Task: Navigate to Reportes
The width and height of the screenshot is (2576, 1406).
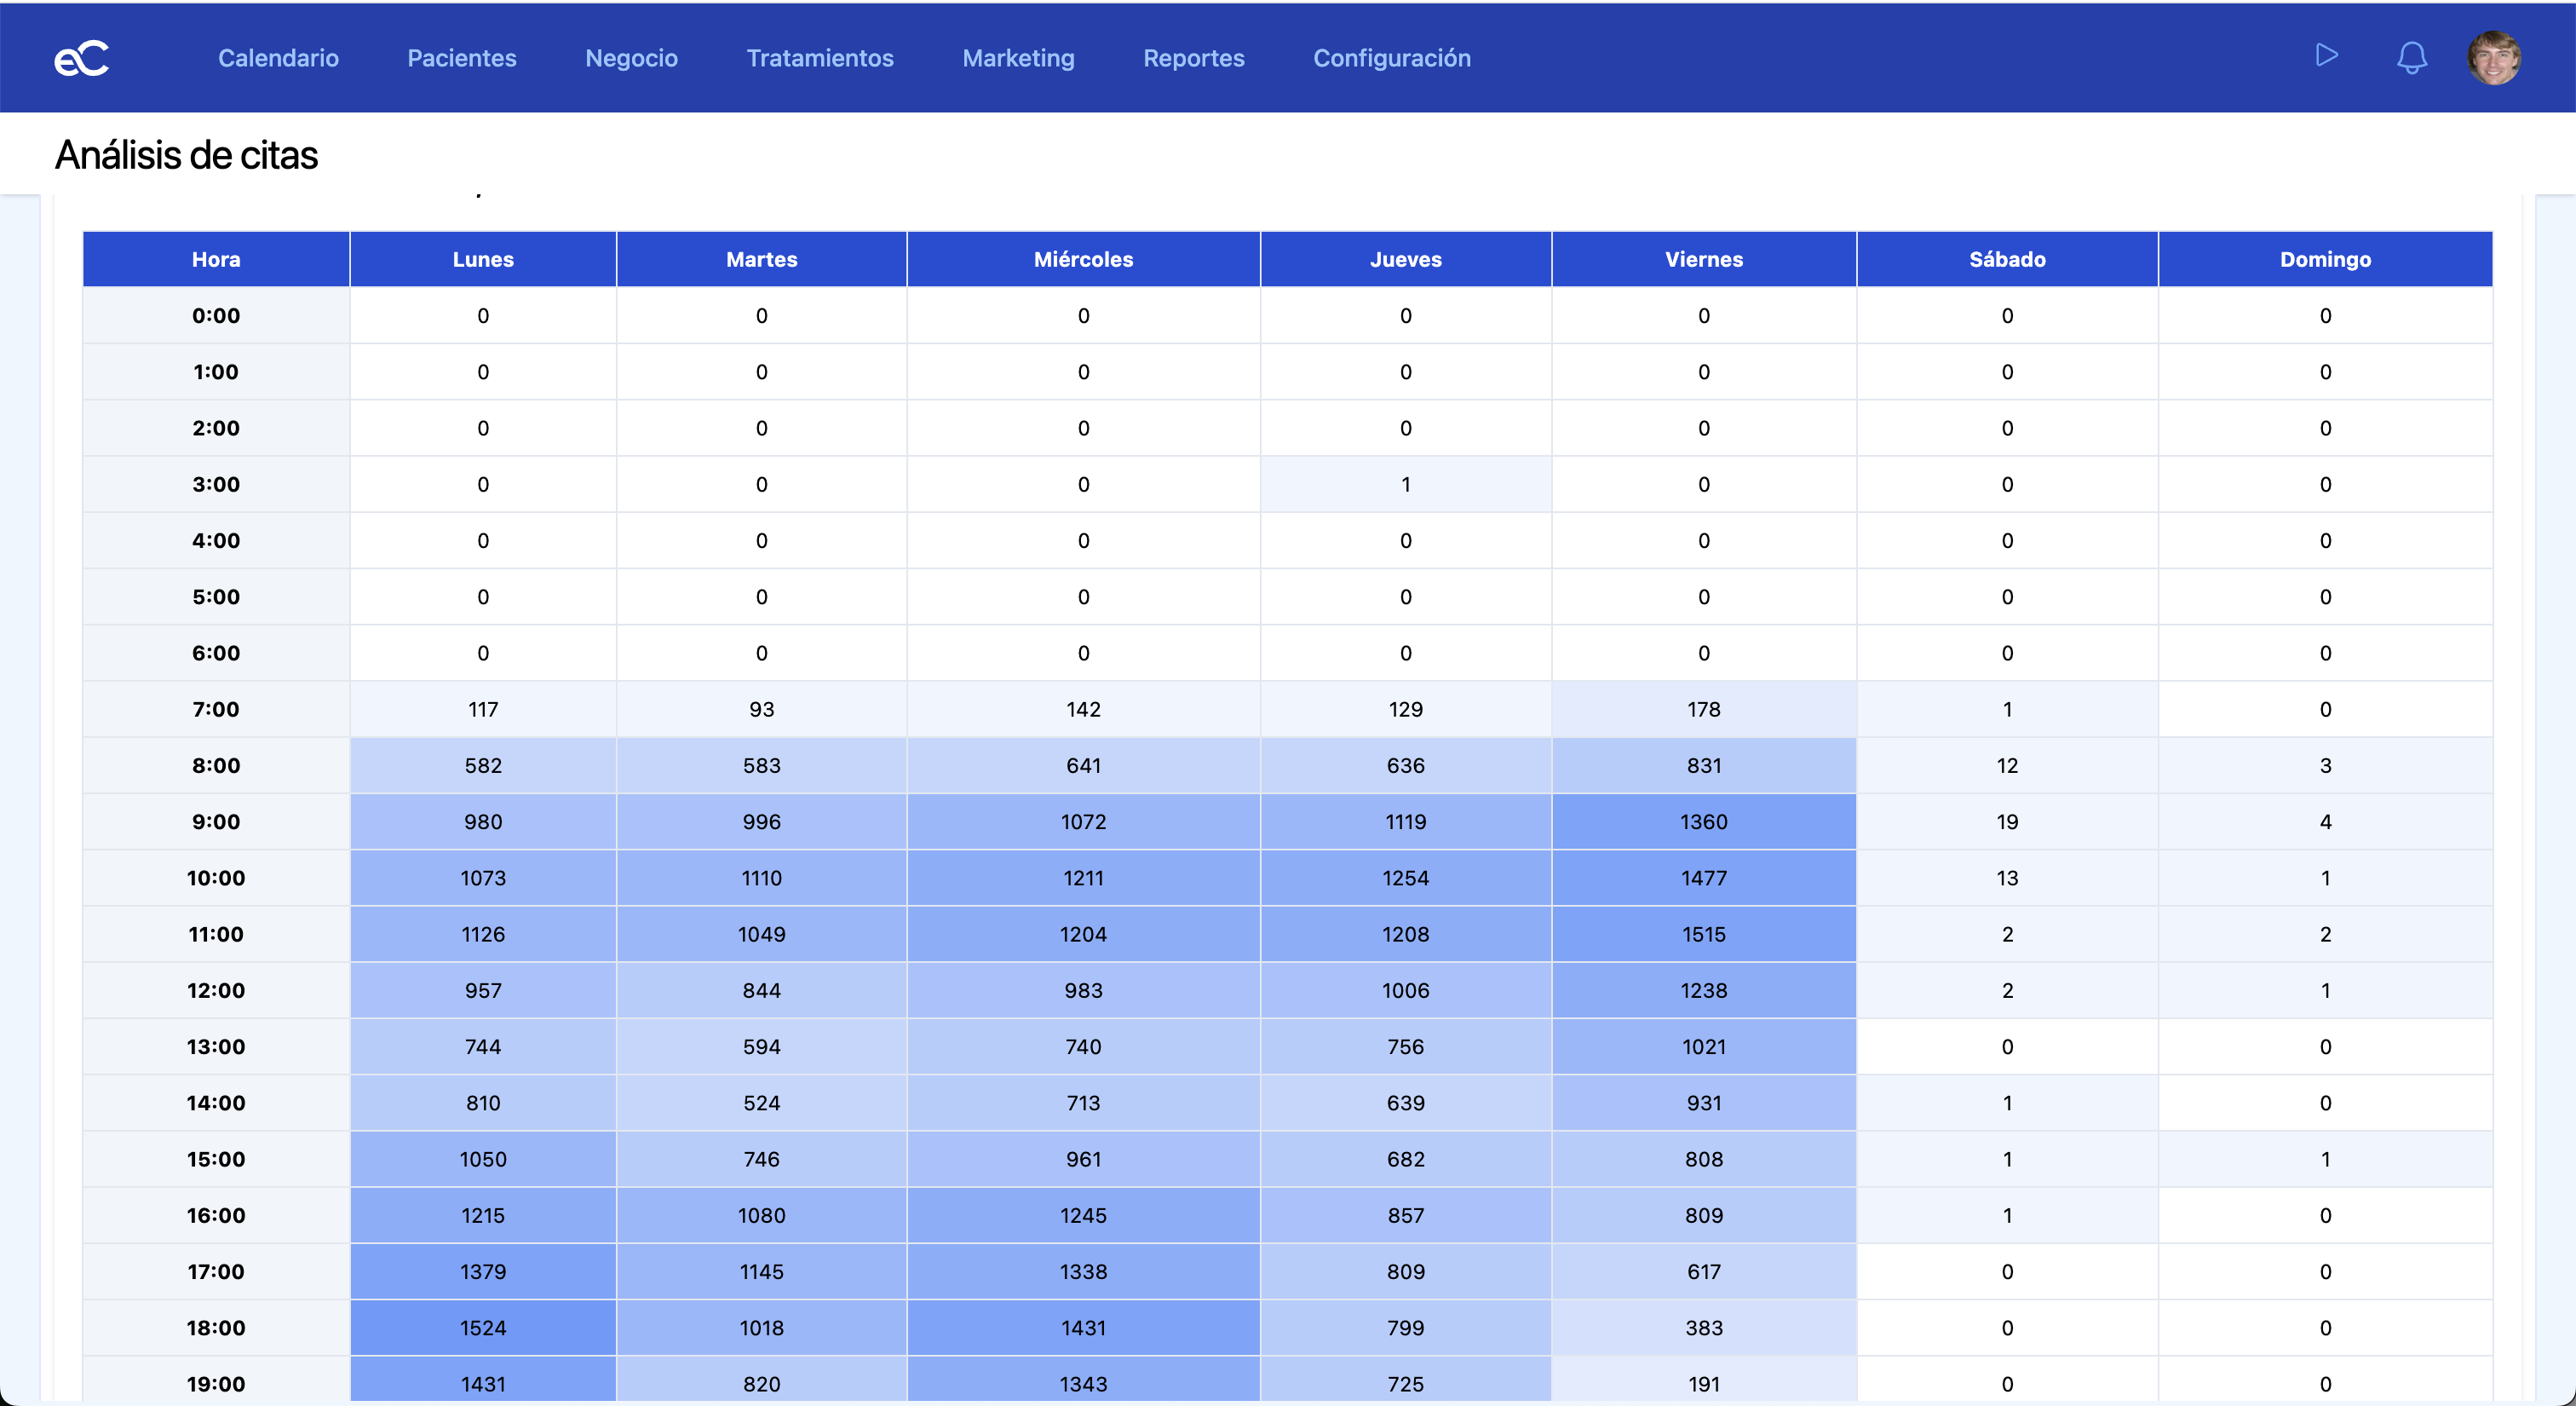Action: 1193,58
